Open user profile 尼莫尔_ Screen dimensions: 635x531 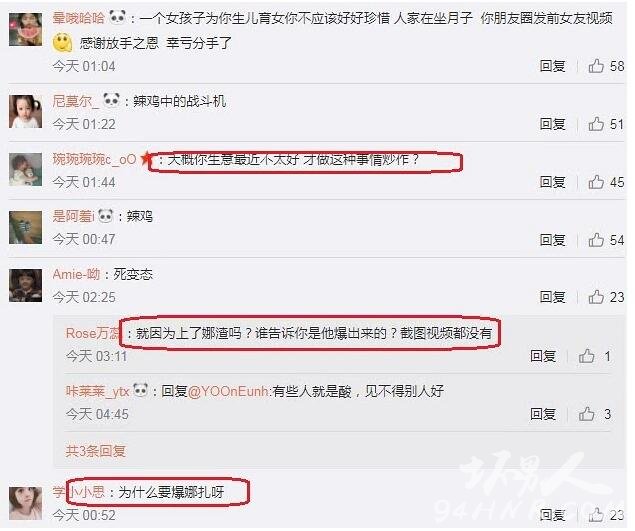76,101
